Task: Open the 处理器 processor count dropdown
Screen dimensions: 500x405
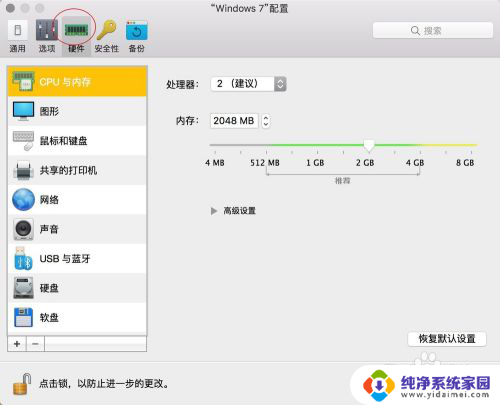Action: click(248, 84)
